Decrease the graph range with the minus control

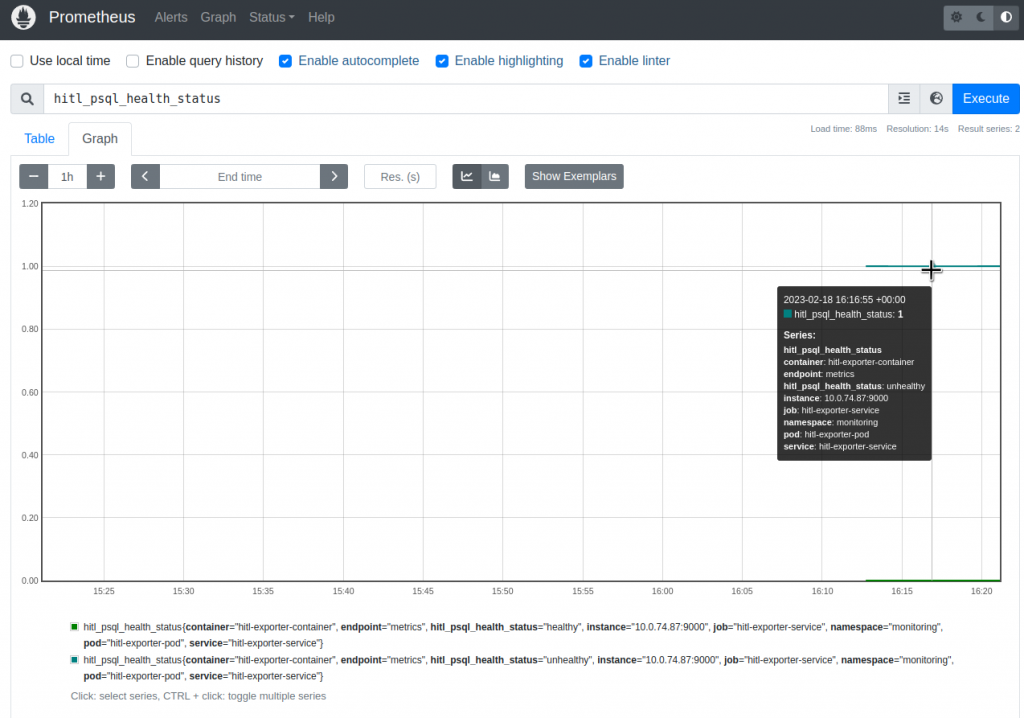click(33, 176)
